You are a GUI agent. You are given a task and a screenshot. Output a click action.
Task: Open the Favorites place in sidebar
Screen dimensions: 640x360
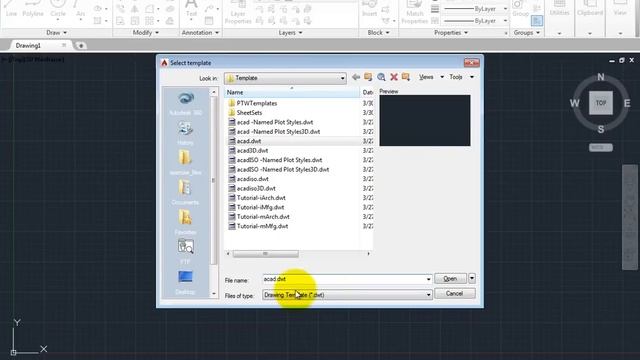click(x=185, y=223)
